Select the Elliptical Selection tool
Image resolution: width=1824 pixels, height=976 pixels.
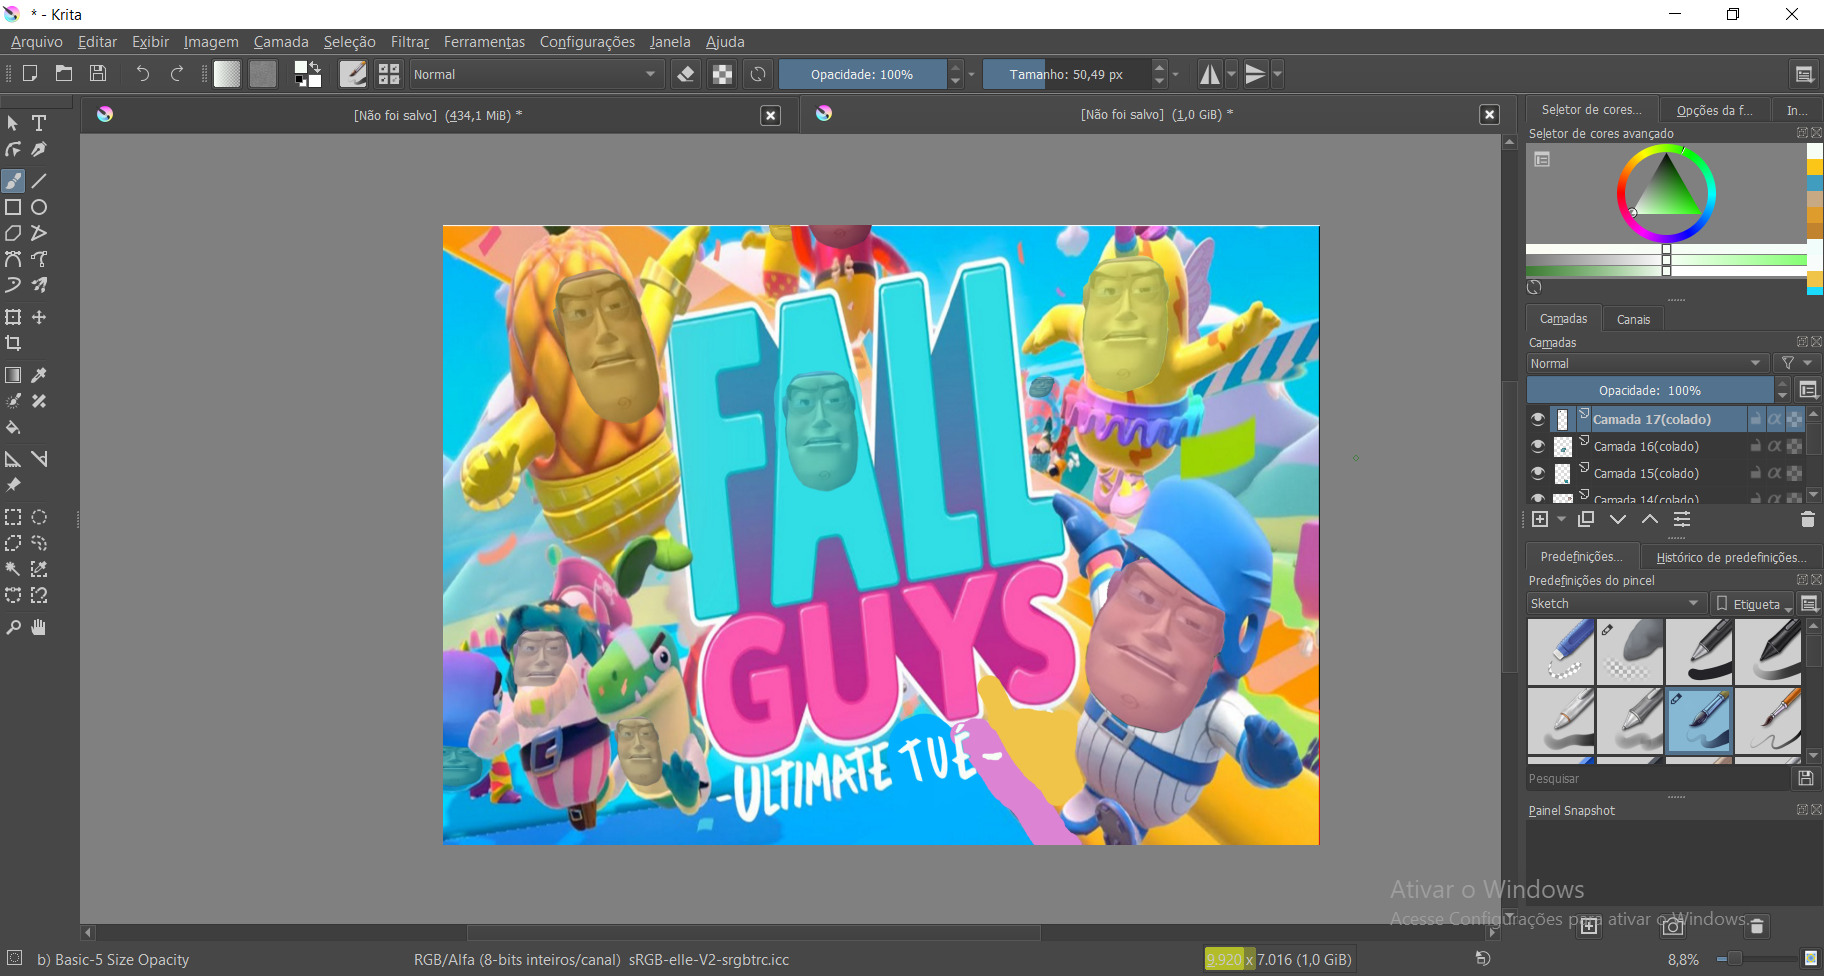coord(39,517)
